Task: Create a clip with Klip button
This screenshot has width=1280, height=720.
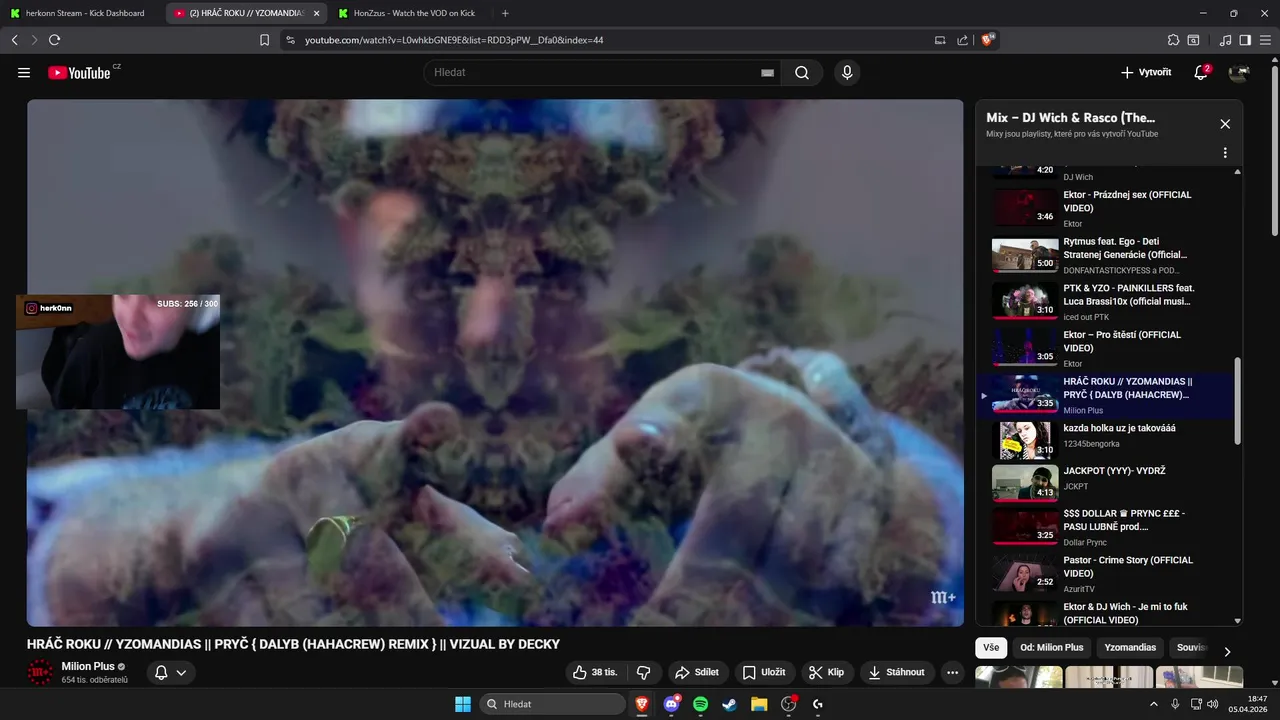Action: (x=826, y=672)
